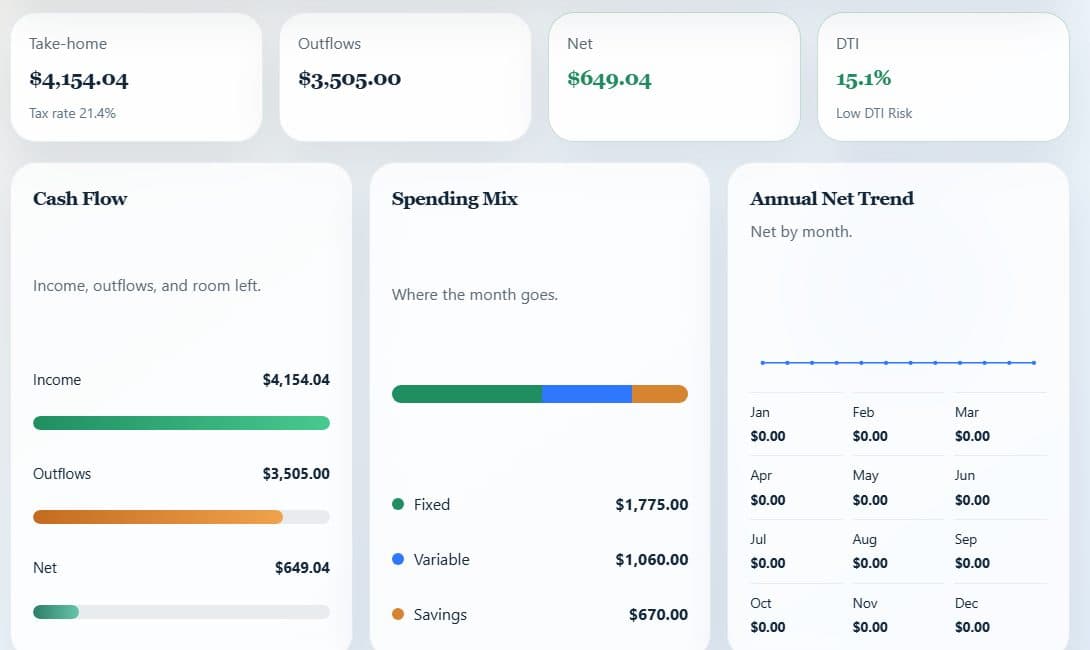Click the blue Variable legend dot
Screen dimensions: 1090x650
coord(398,559)
